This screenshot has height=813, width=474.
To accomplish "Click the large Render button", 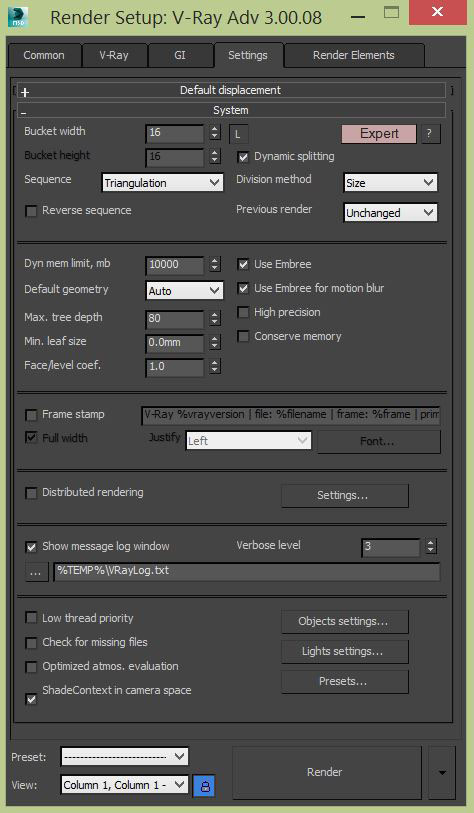I will click(327, 773).
